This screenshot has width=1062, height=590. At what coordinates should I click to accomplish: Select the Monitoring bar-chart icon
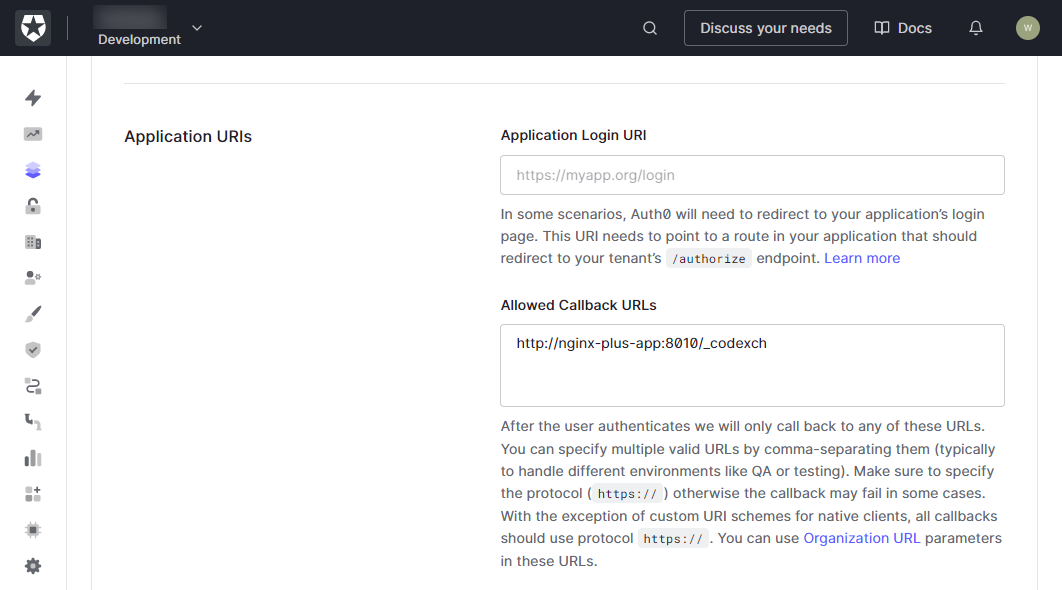[33, 457]
